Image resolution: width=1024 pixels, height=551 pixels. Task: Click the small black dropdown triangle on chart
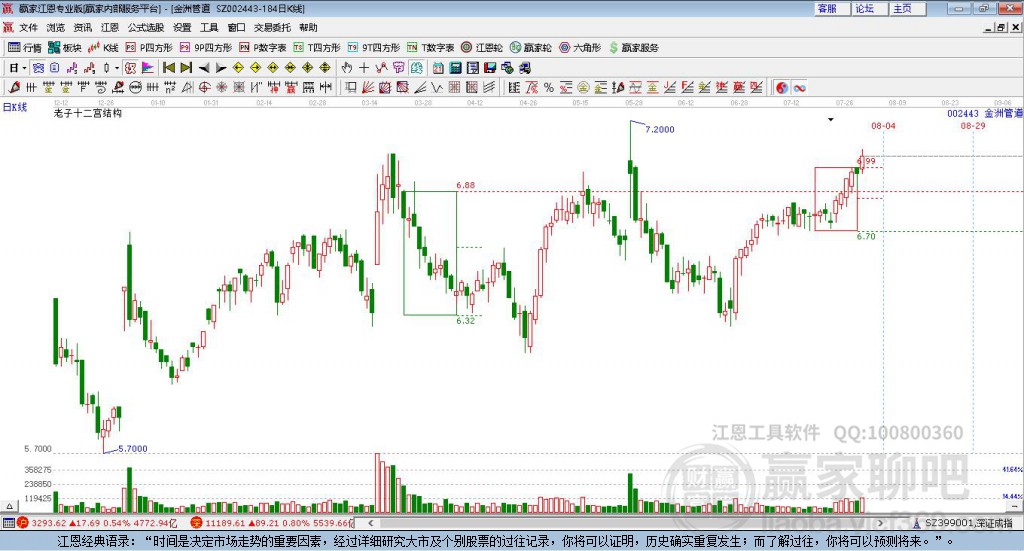point(831,119)
